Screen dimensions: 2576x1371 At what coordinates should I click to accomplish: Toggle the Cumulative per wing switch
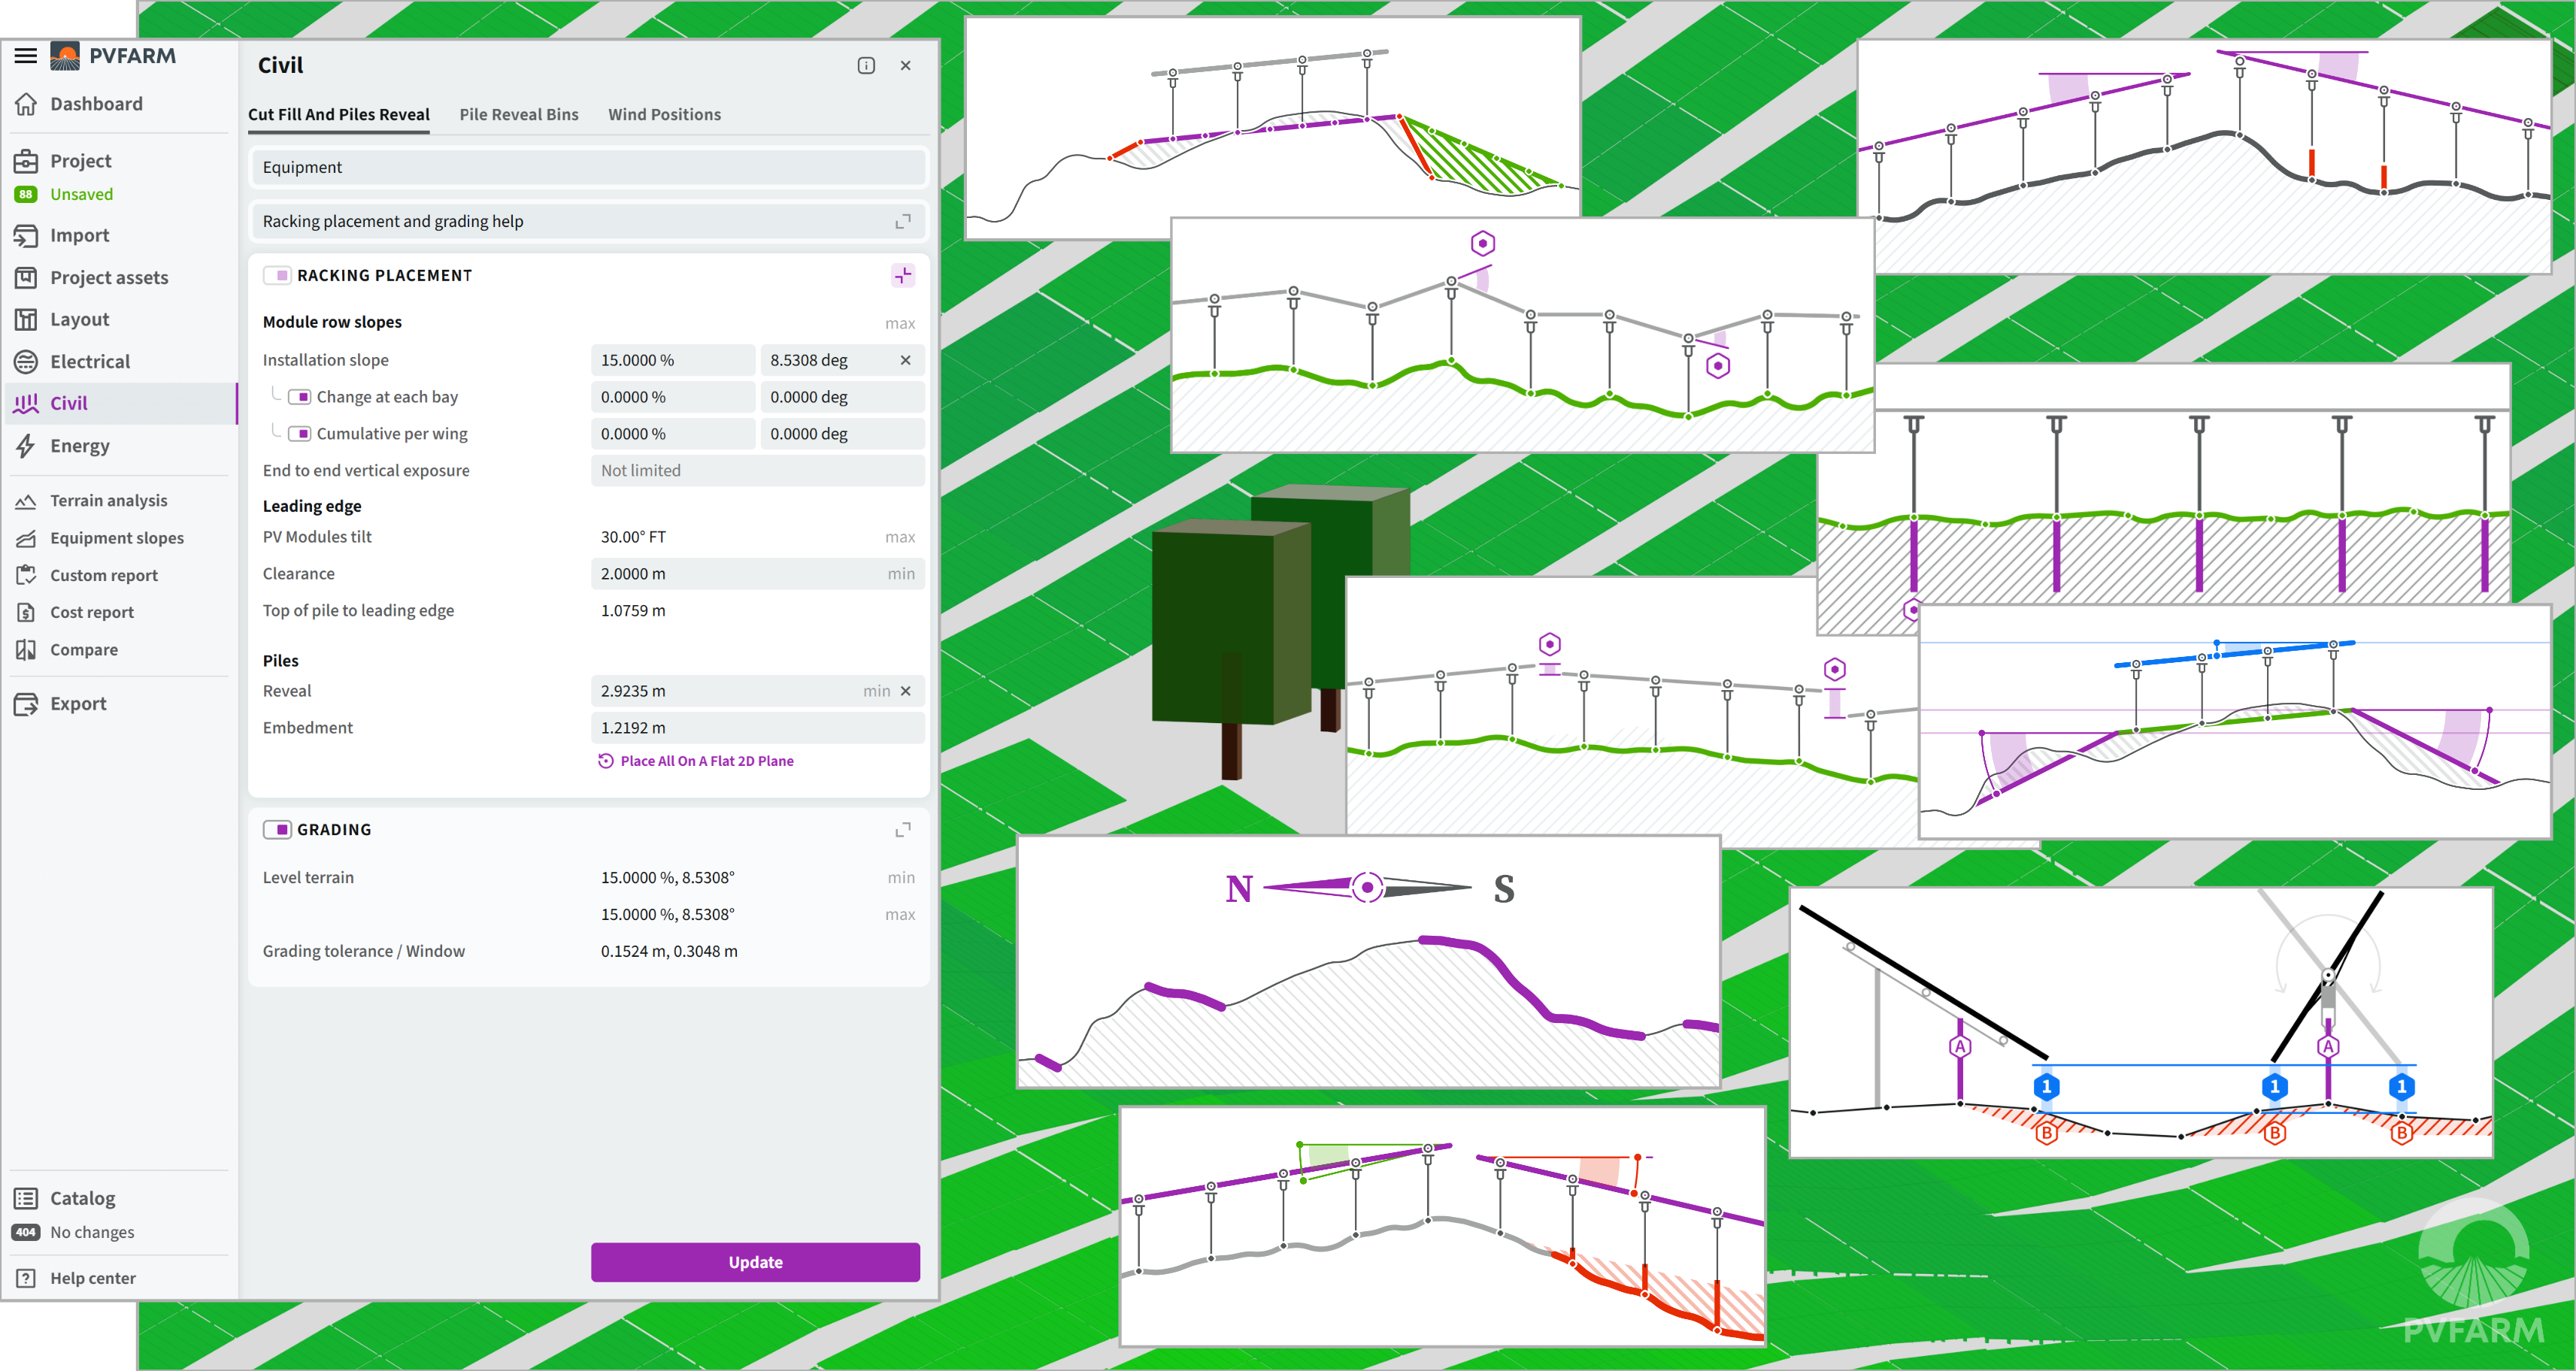click(299, 434)
